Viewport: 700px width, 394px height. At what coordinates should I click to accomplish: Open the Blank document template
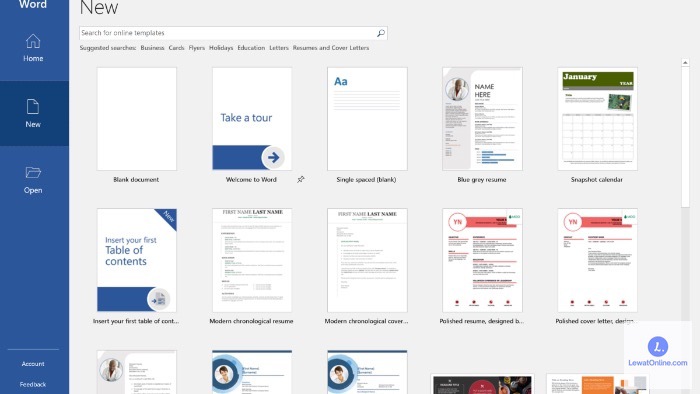pyautogui.click(x=137, y=119)
